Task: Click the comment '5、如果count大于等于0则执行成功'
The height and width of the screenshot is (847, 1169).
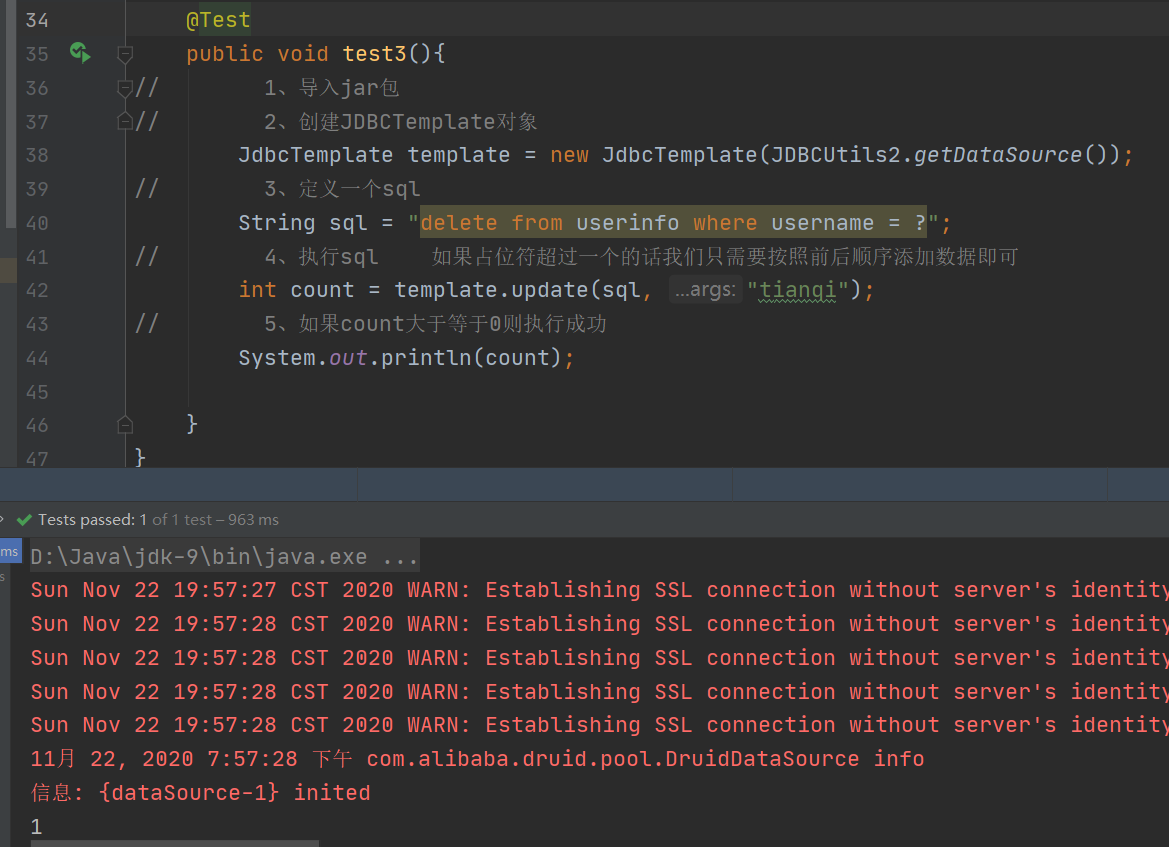Action: 435,324
